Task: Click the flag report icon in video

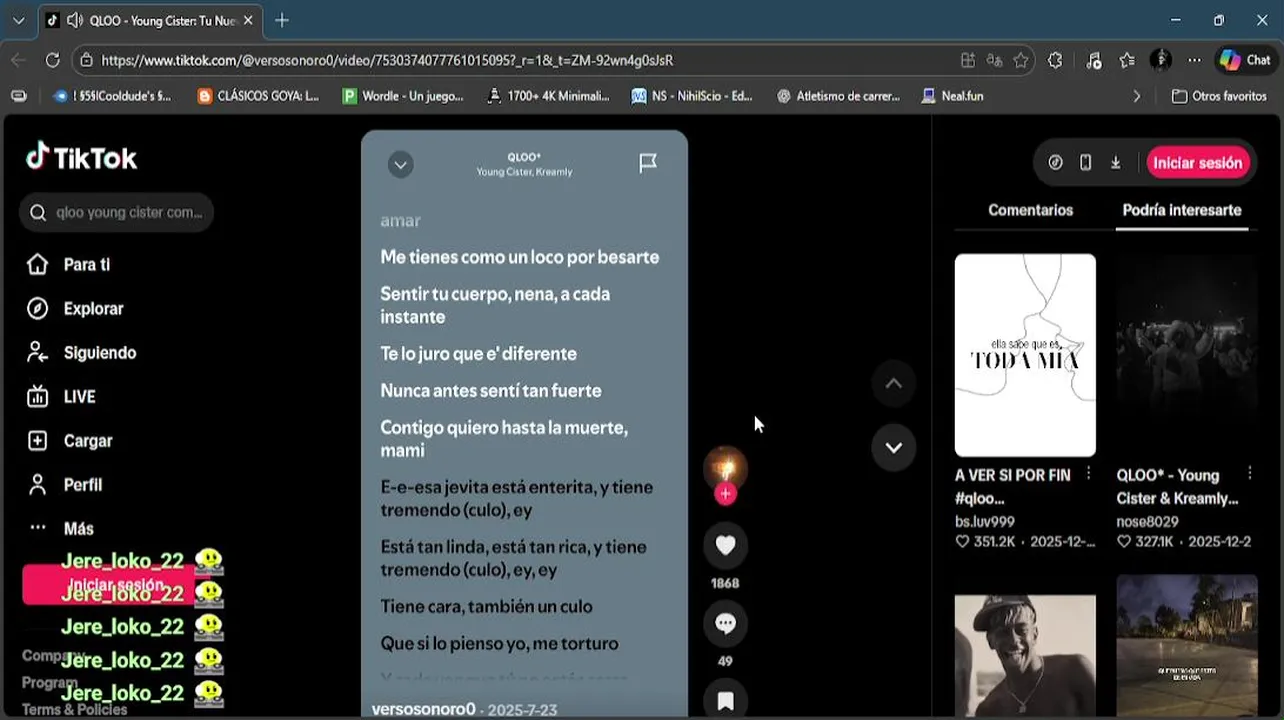Action: 648,163
